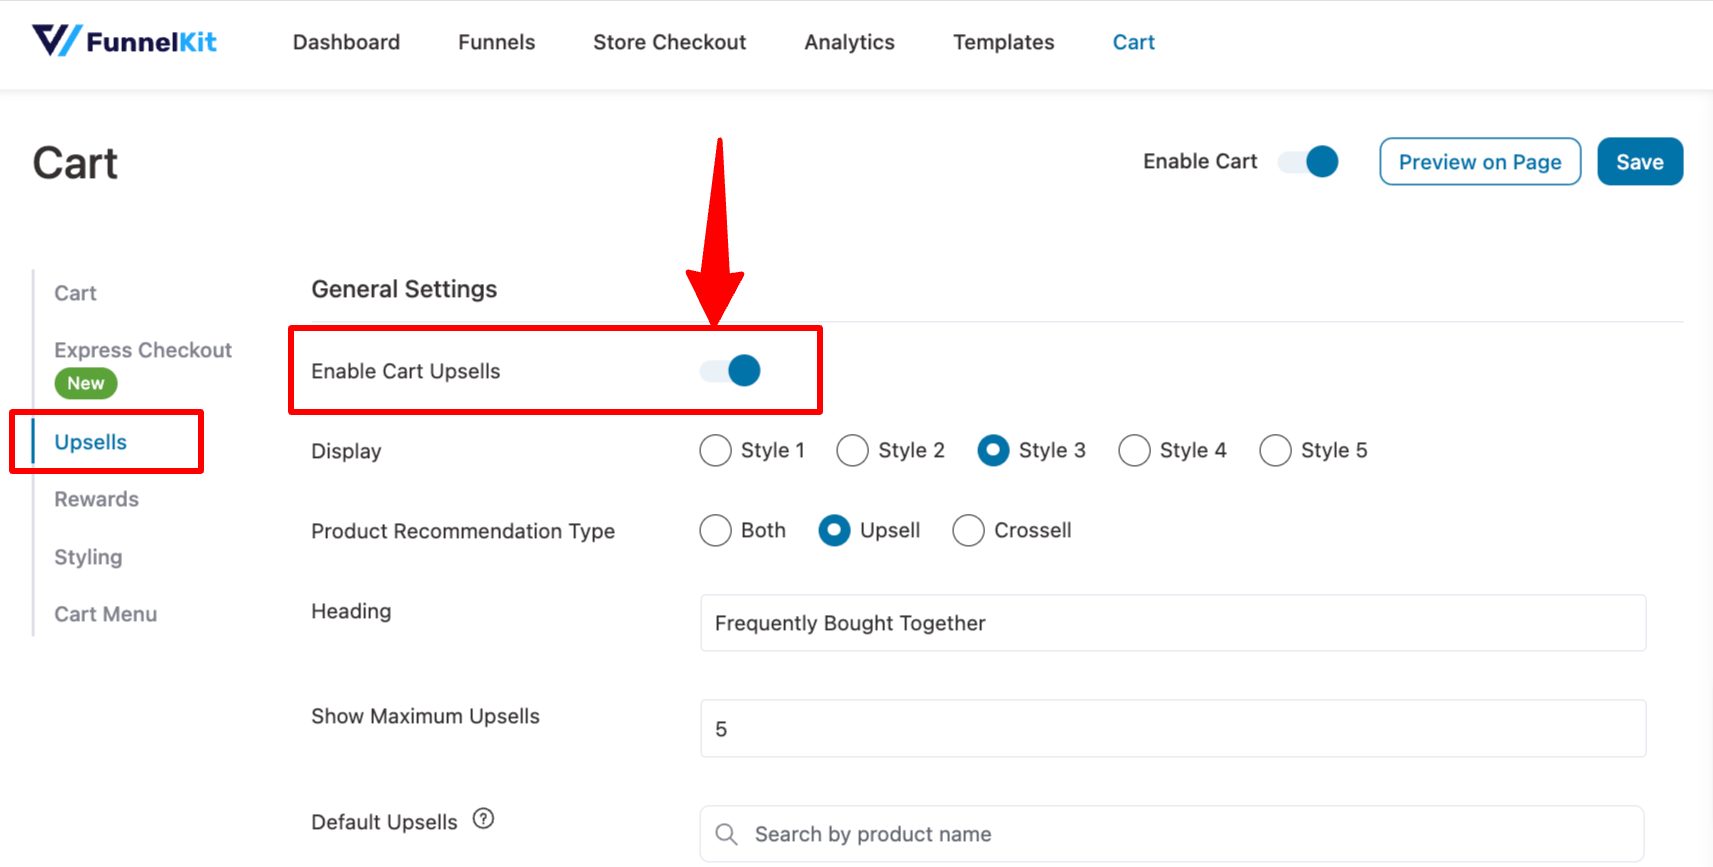This screenshot has width=1713, height=867.
Task: Toggle the Enable Cart switch
Action: (x=1309, y=161)
